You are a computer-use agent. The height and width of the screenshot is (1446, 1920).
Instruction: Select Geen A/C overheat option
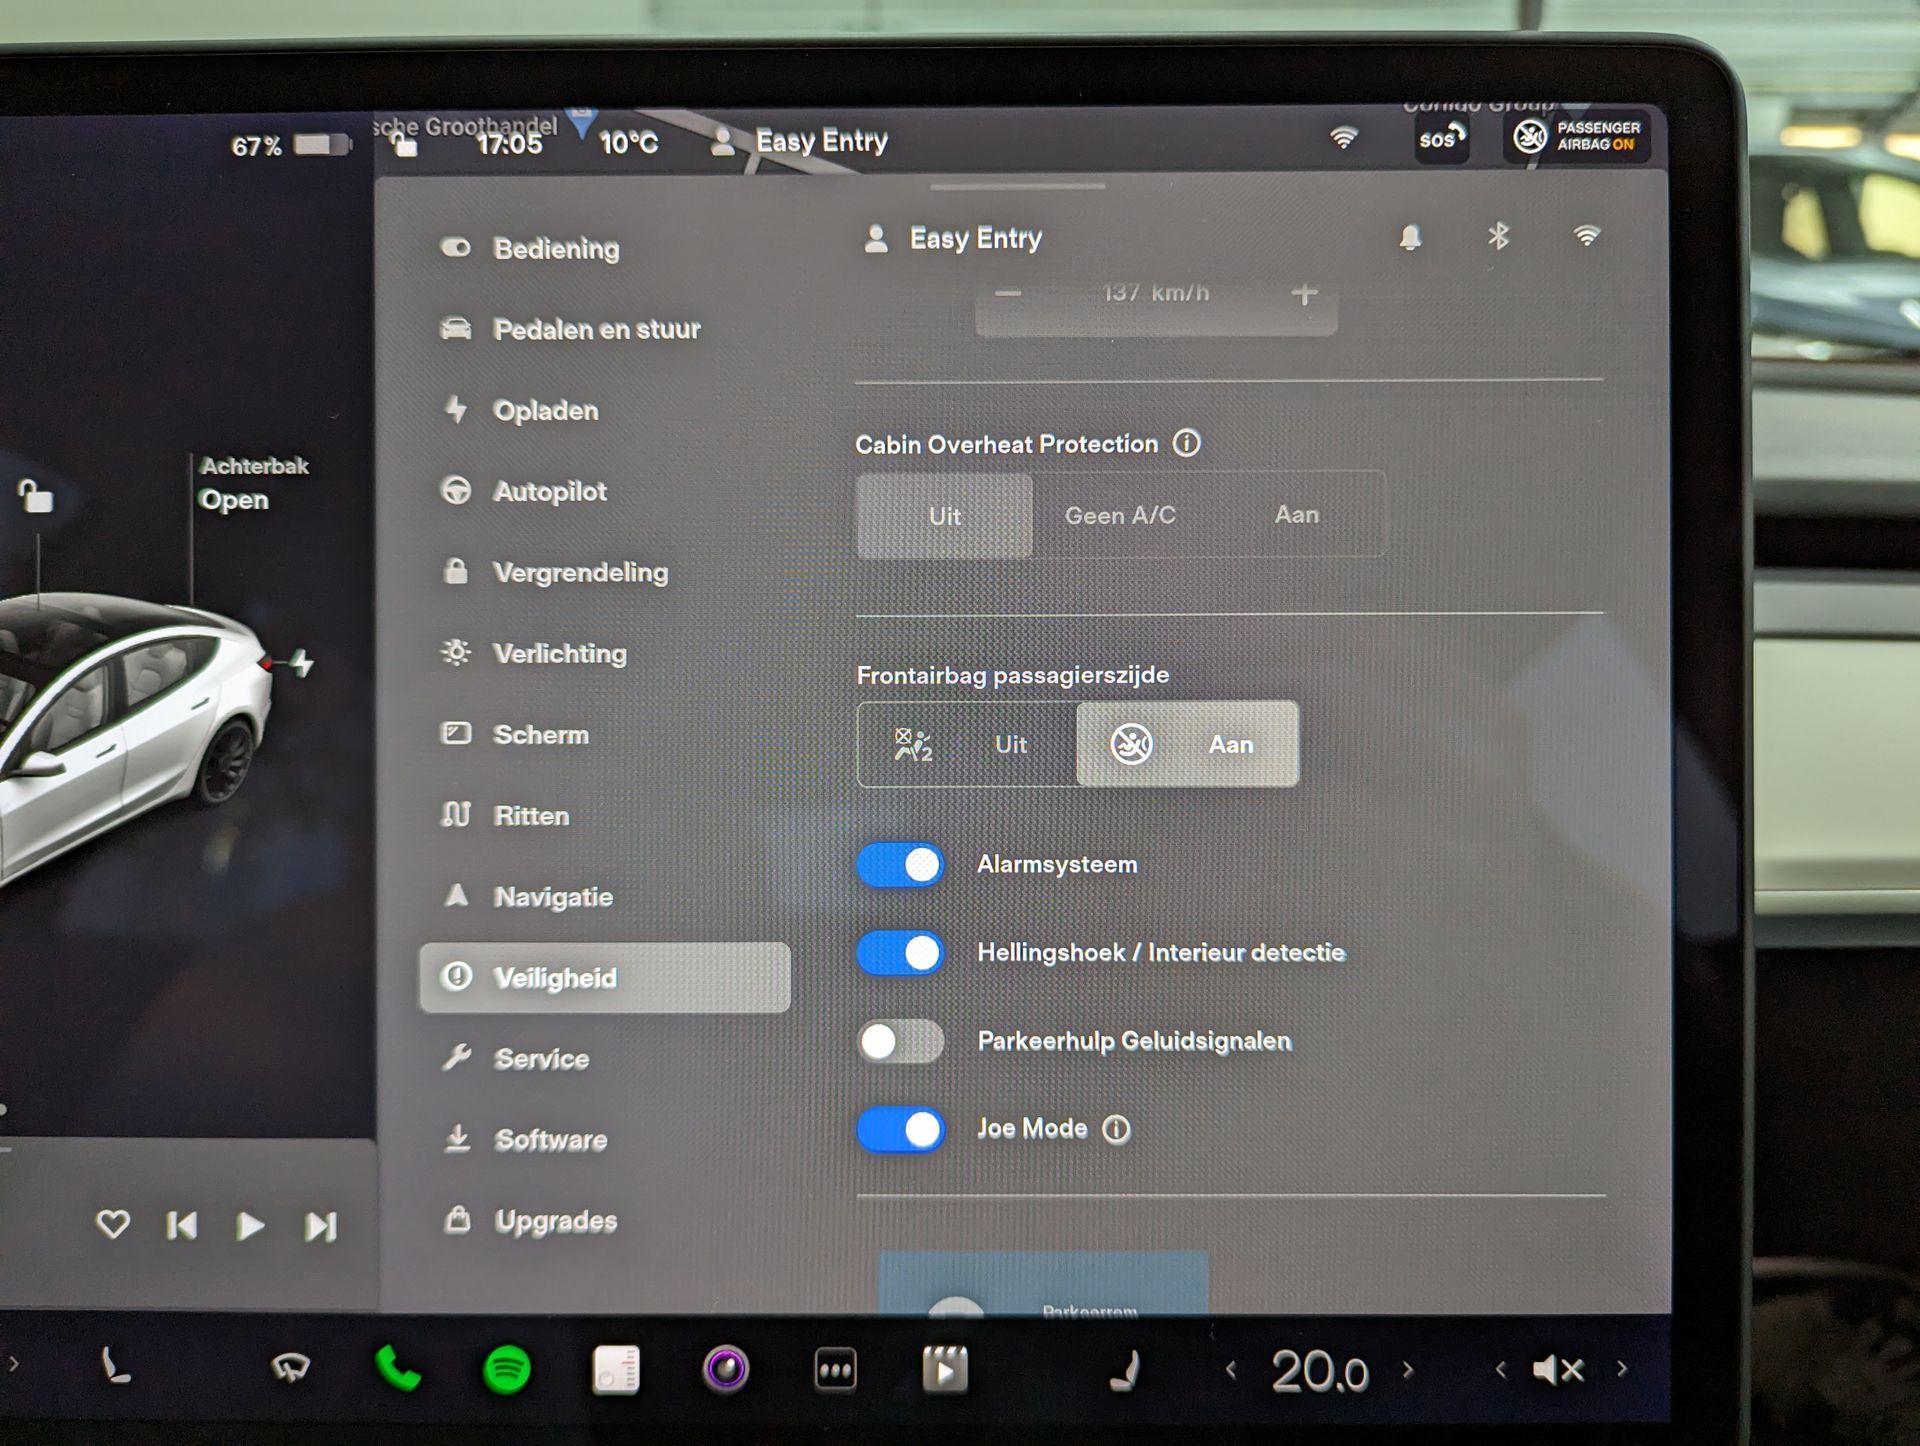point(1119,515)
